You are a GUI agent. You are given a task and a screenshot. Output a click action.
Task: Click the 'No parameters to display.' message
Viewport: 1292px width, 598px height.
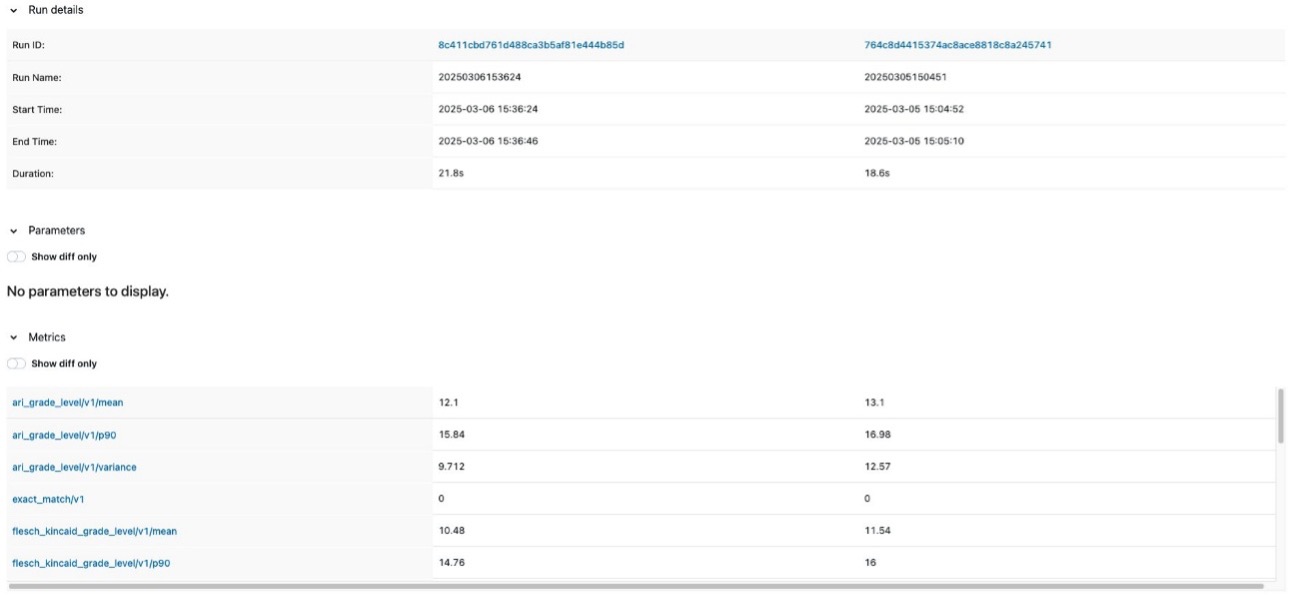coord(88,292)
